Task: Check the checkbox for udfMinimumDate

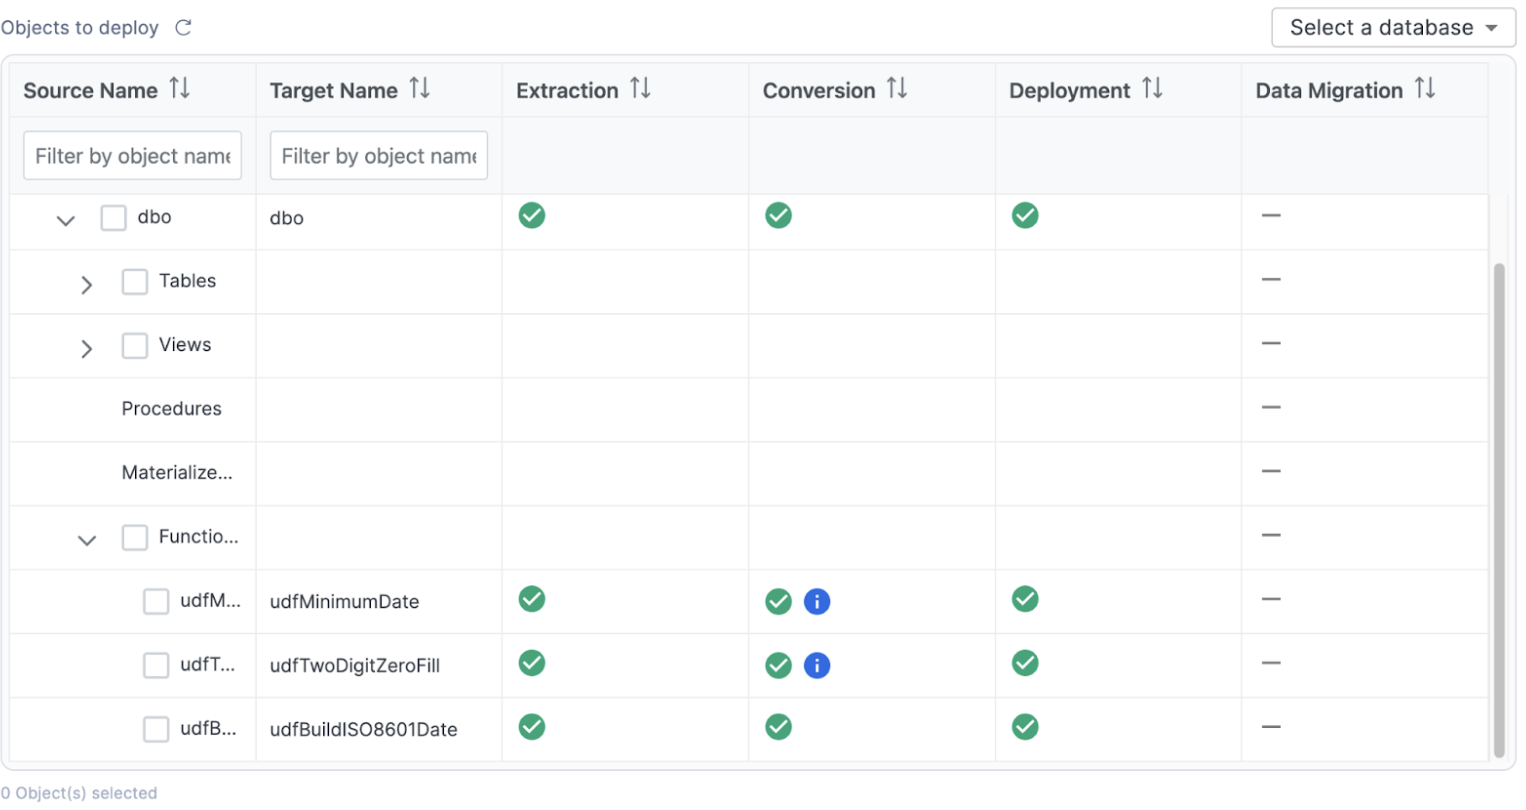Action: coord(156,601)
